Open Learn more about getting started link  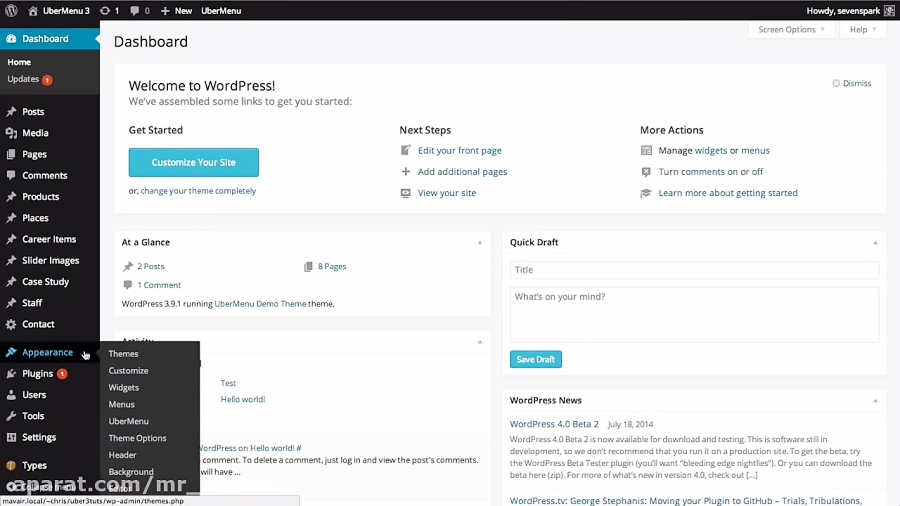728,193
